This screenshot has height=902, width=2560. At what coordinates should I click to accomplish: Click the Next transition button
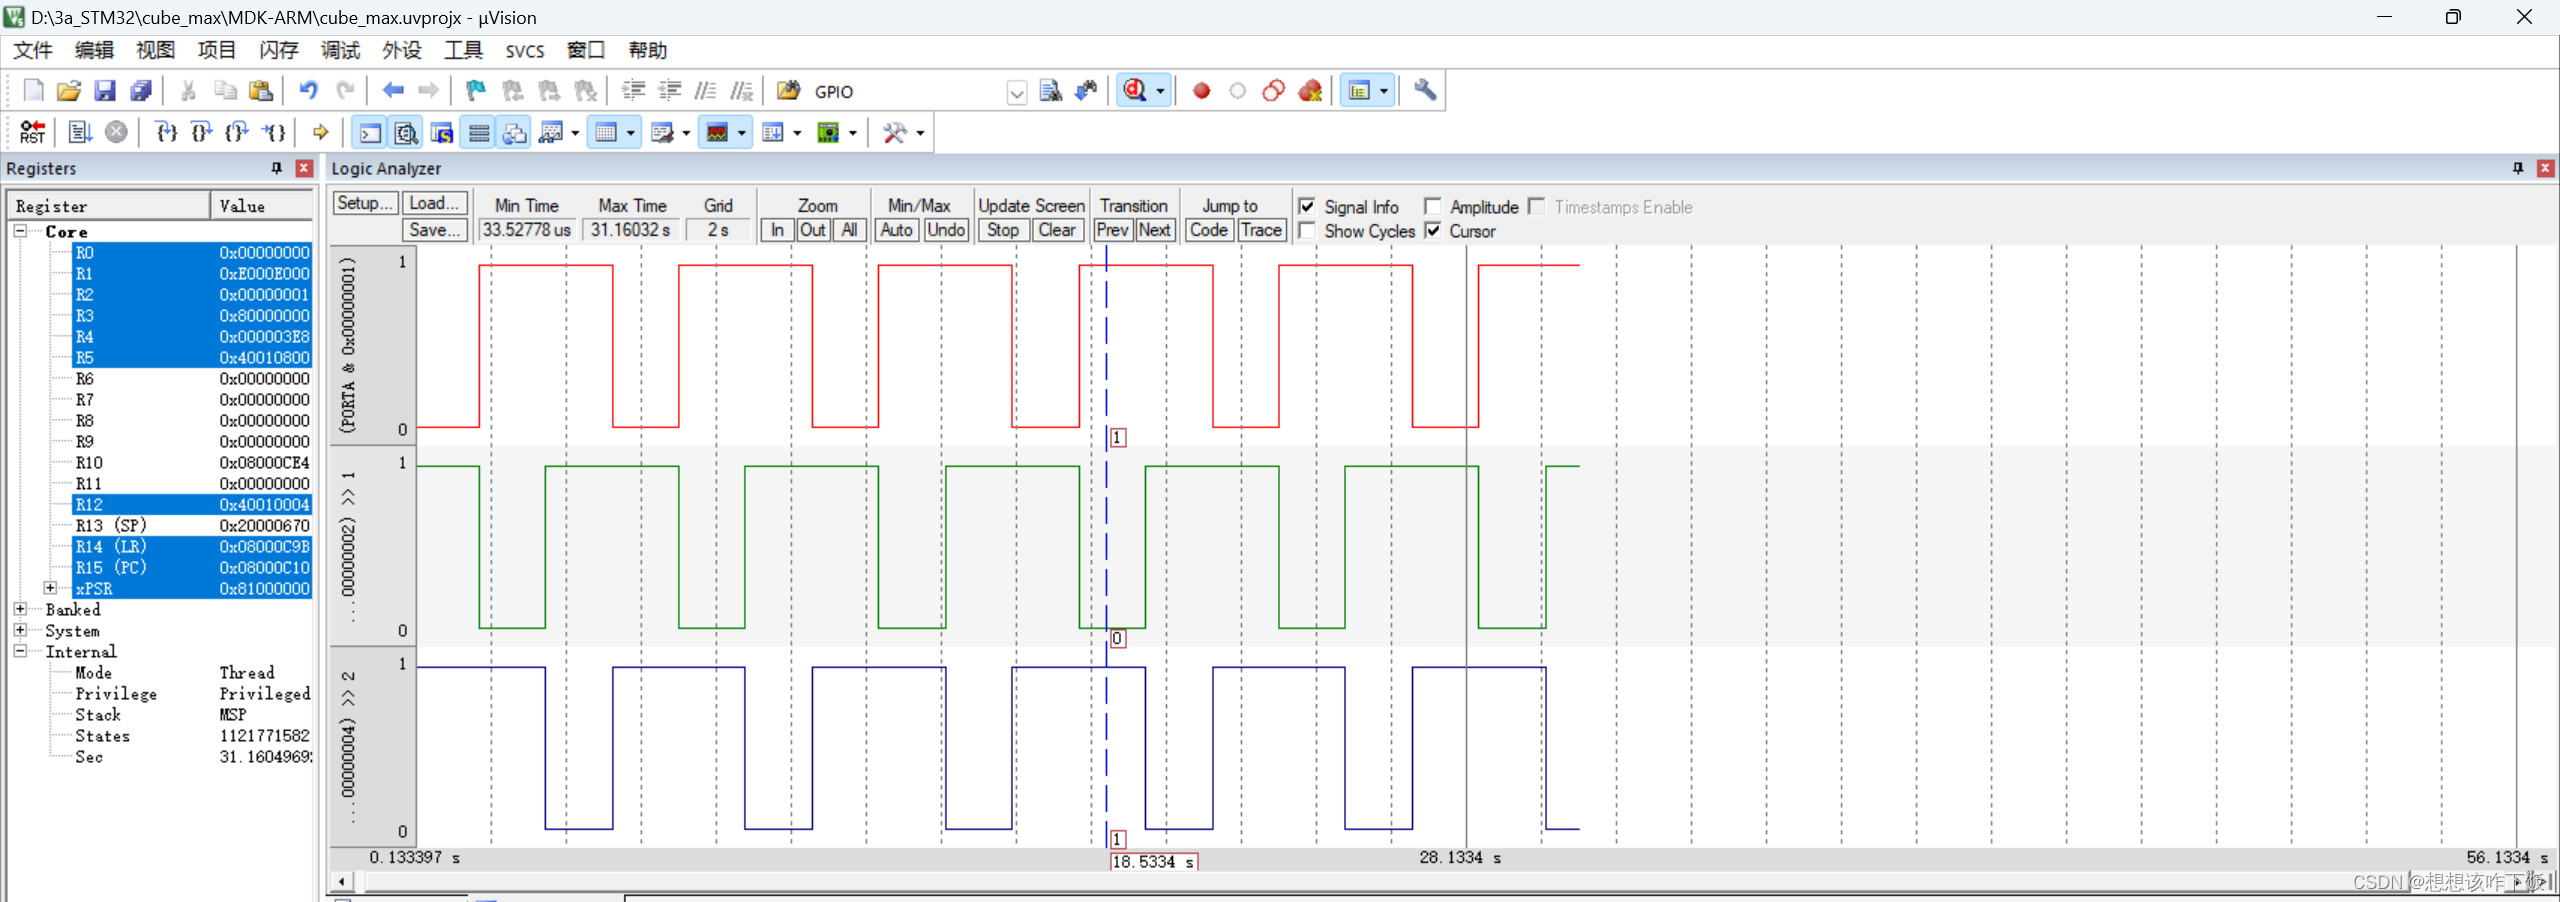coord(1154,230)
